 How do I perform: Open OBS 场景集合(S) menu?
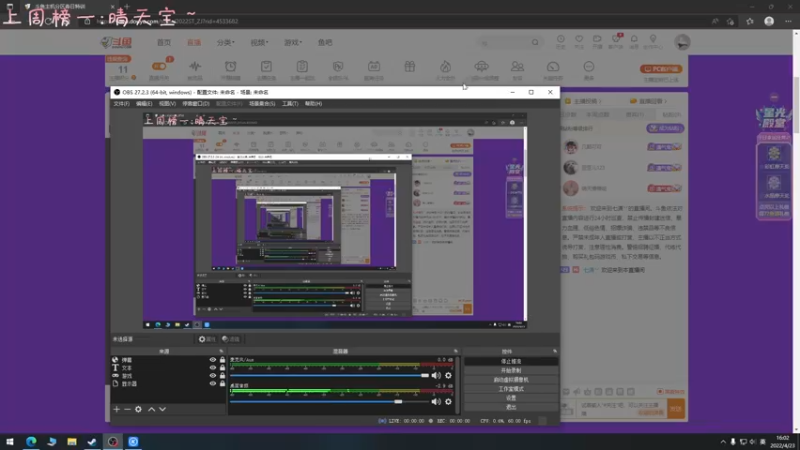[262, 104]
